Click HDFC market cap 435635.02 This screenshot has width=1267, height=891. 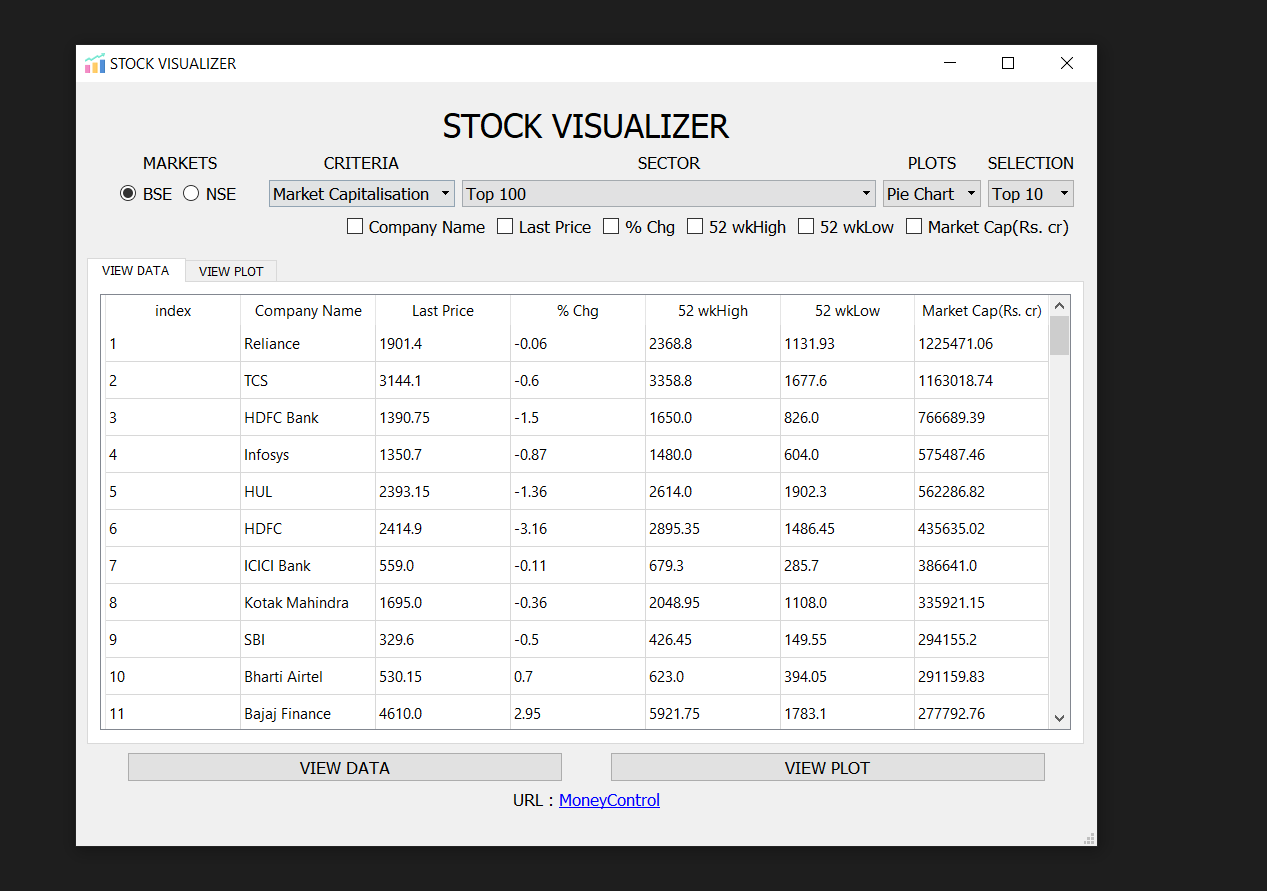pos(982,529)
